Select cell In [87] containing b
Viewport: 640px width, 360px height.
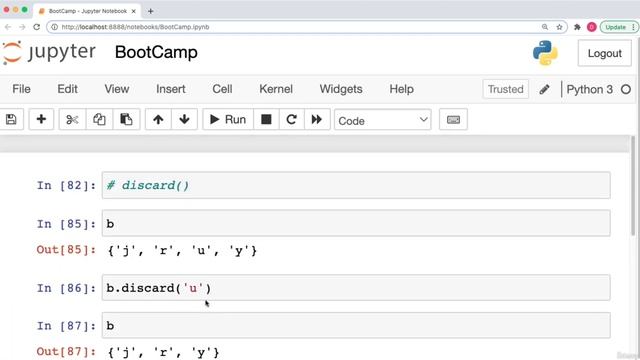point(356,325)
